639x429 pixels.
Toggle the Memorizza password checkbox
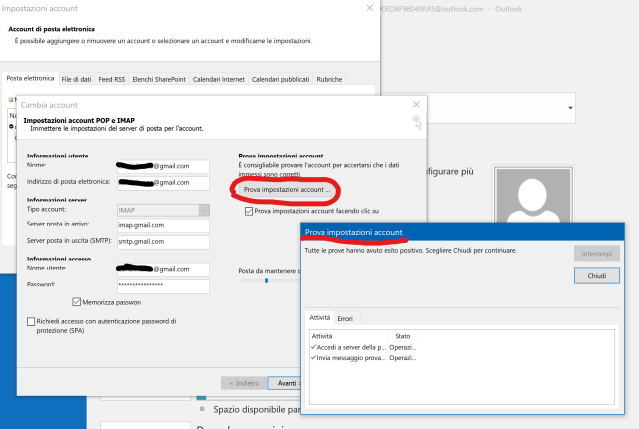point(77,301)
